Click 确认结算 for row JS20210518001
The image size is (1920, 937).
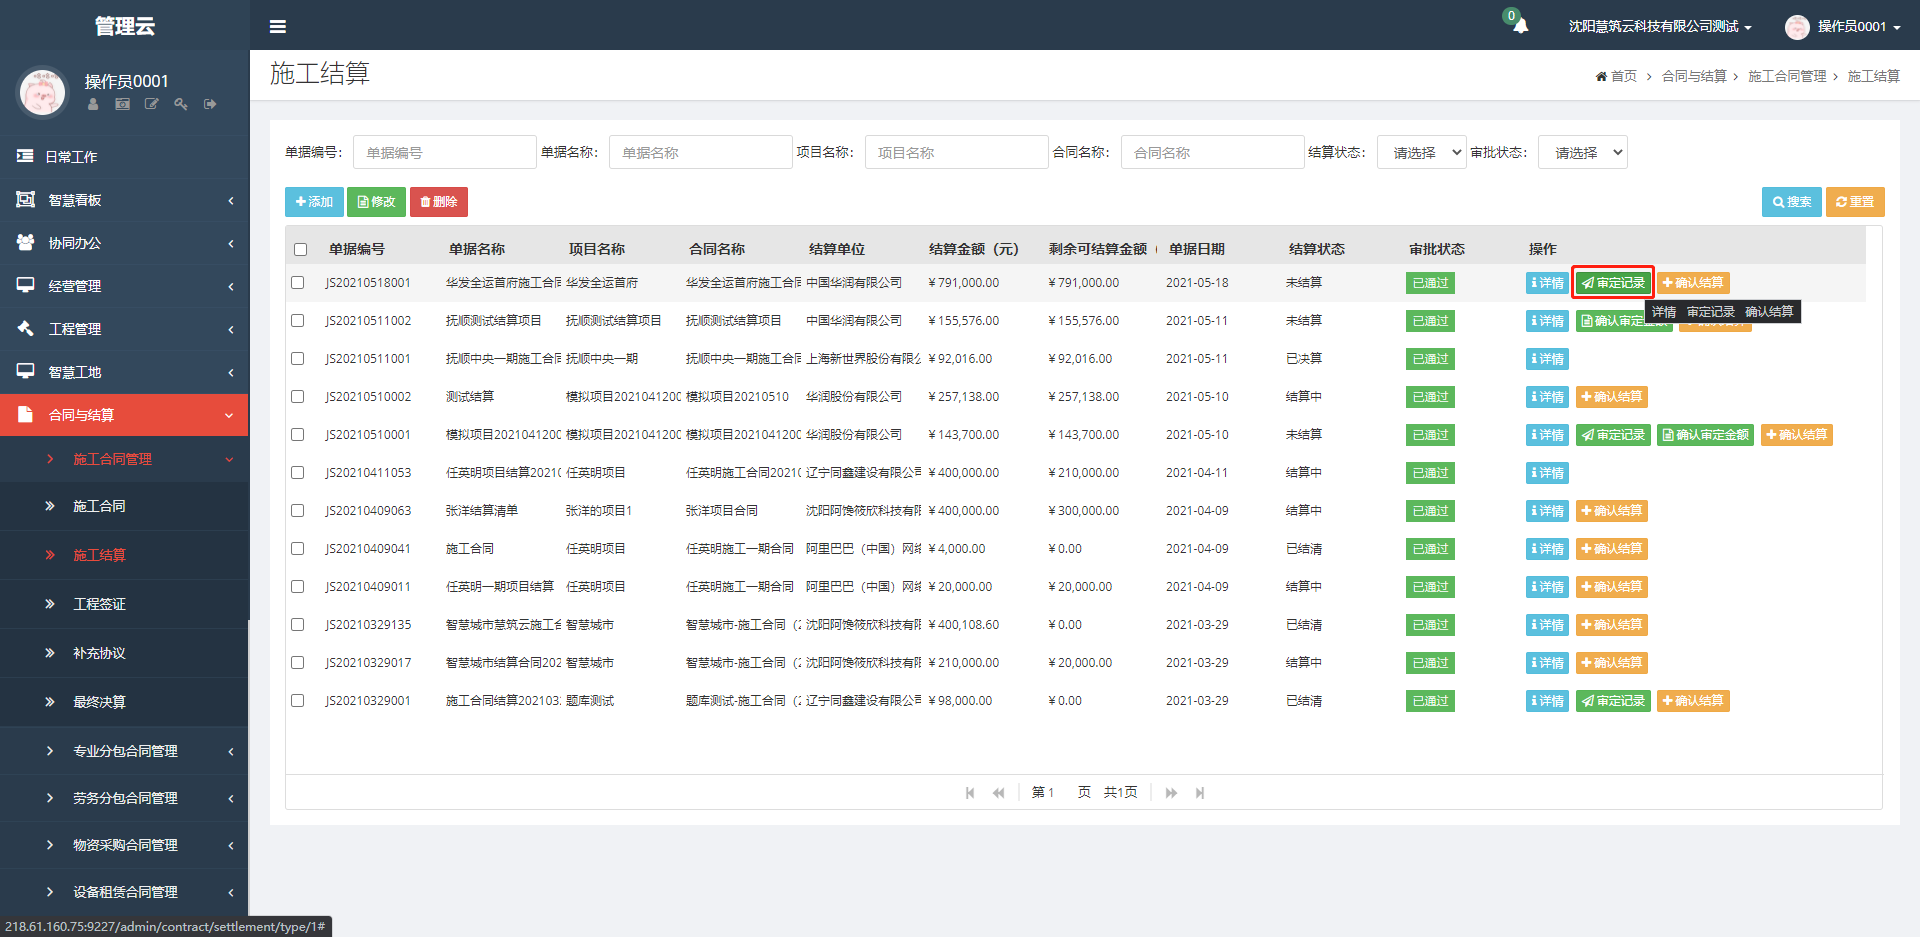point(1693,283)
